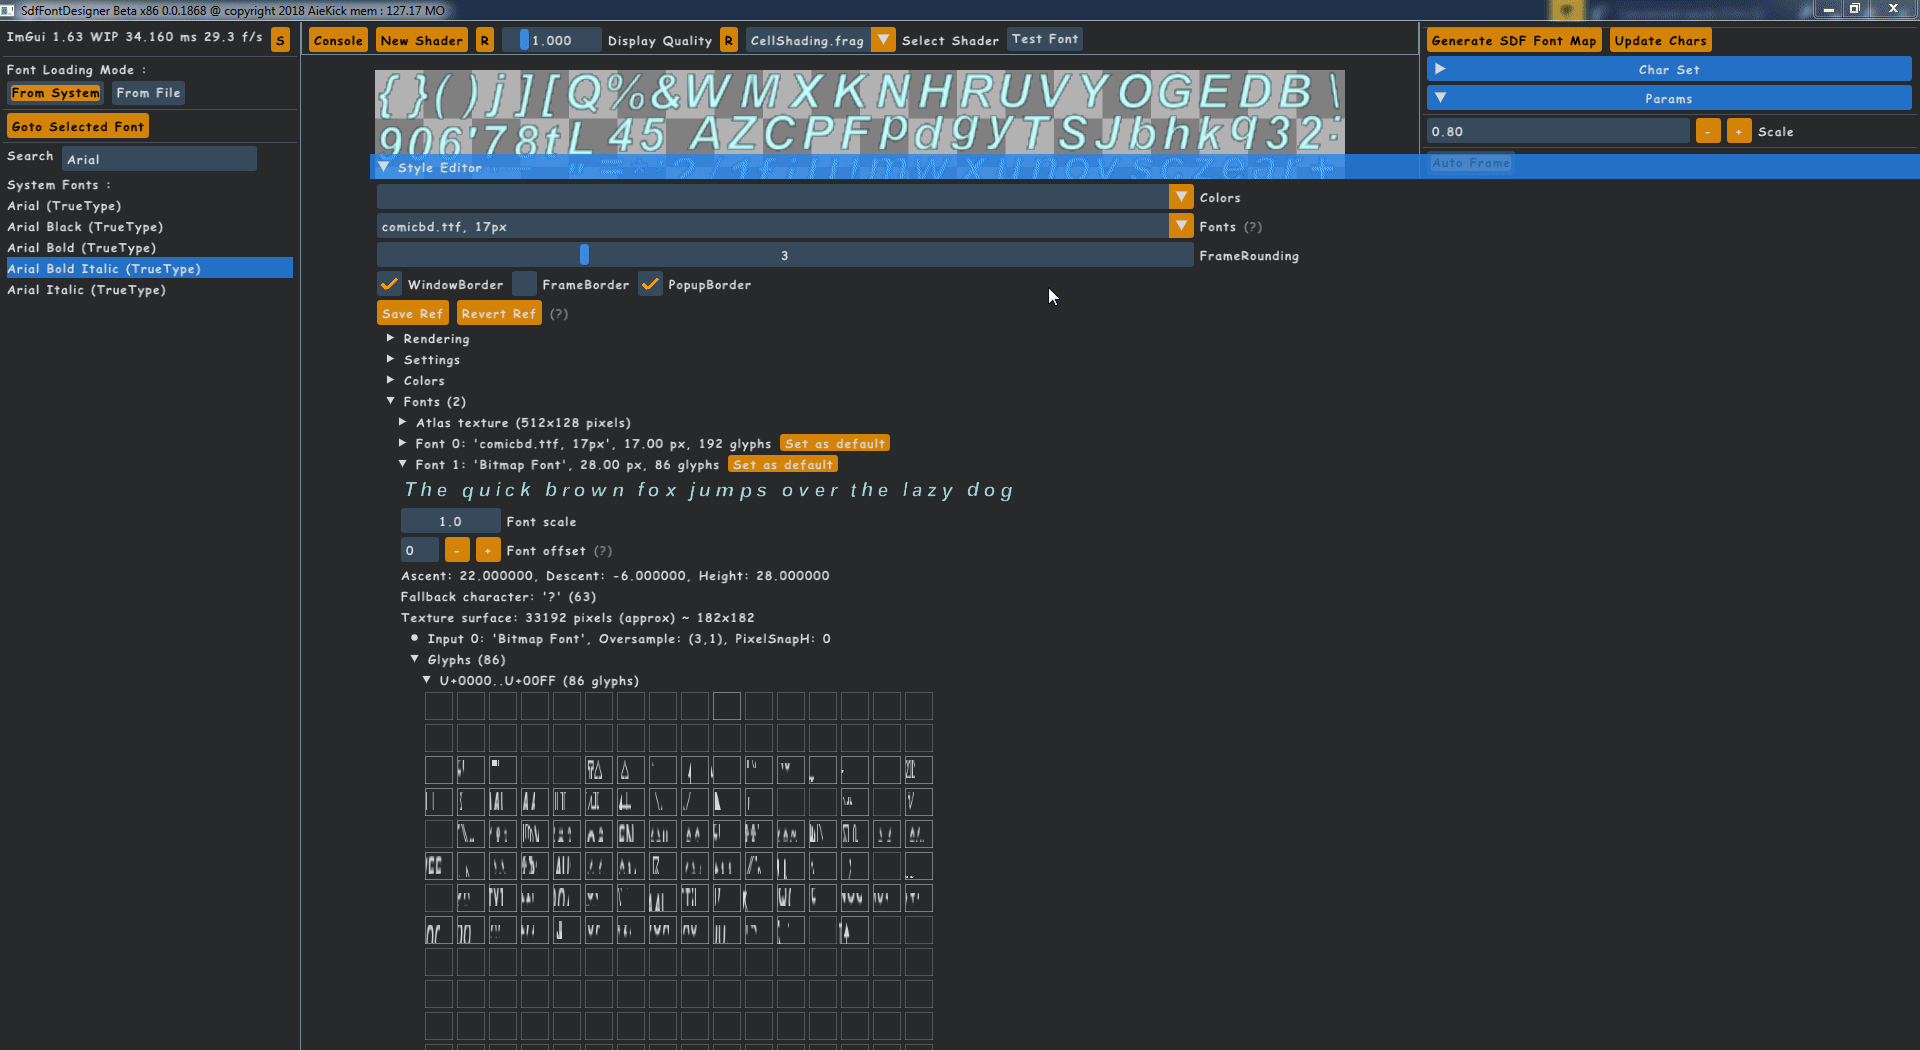The width and height of the screenshot is (1920, 1050).
Task: Click the Update Chars button
Action: 1660,41
